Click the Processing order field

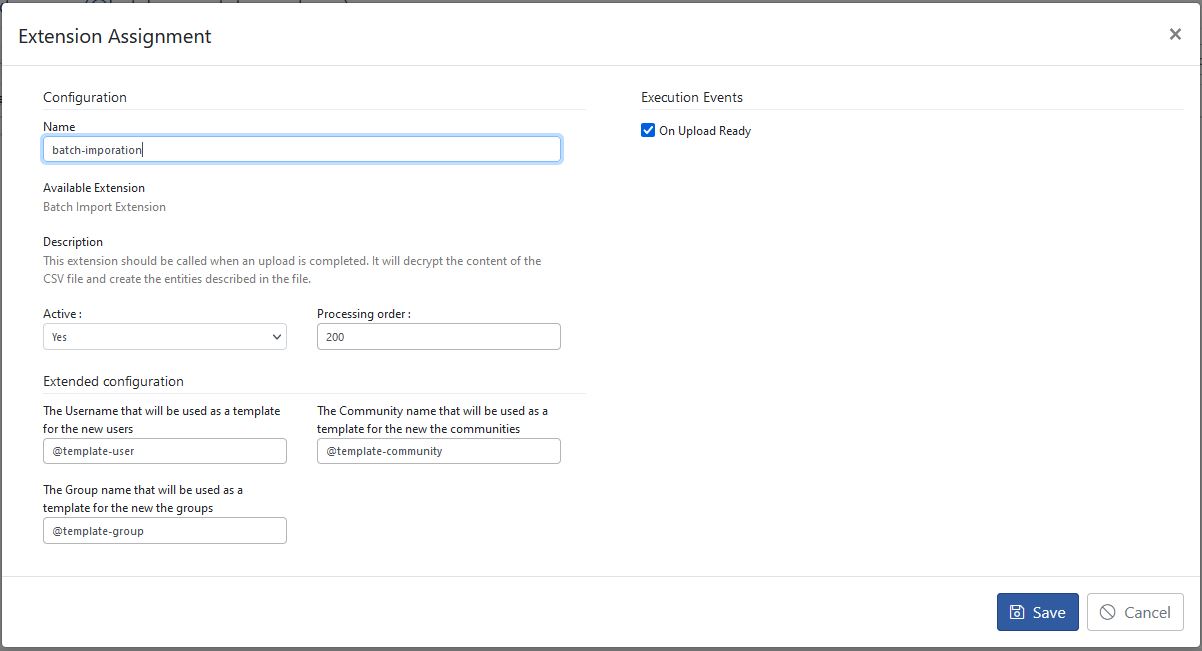(x=439, y=337)
